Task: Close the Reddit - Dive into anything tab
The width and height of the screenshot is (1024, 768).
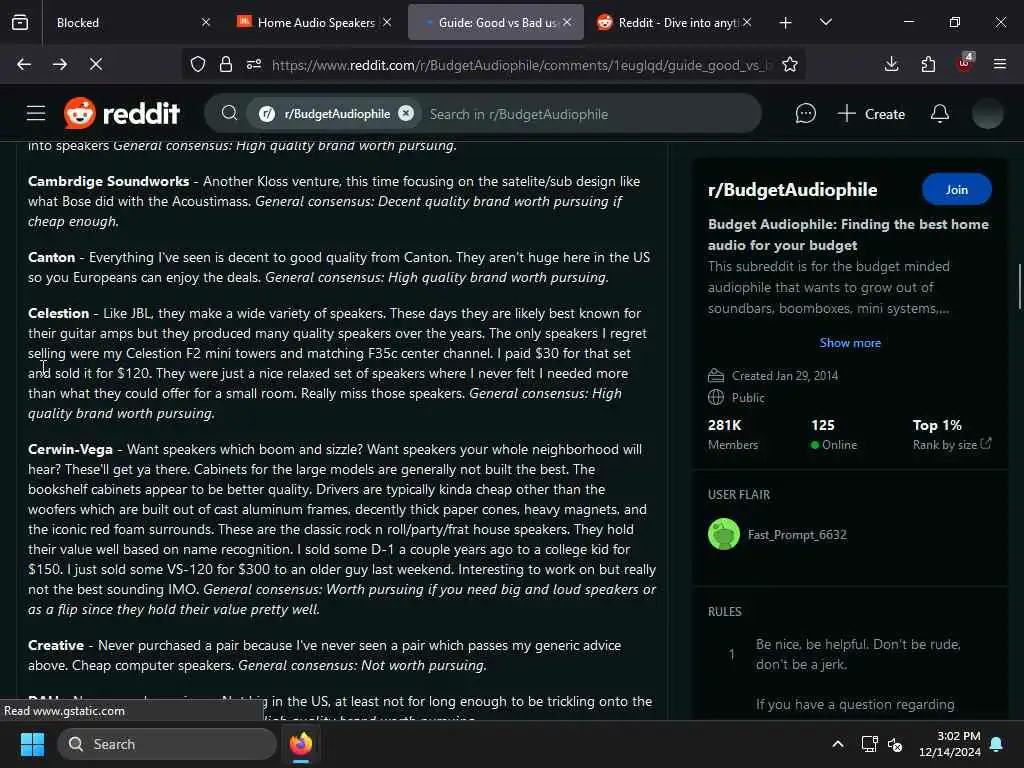Action: click(x=748, y=22)
